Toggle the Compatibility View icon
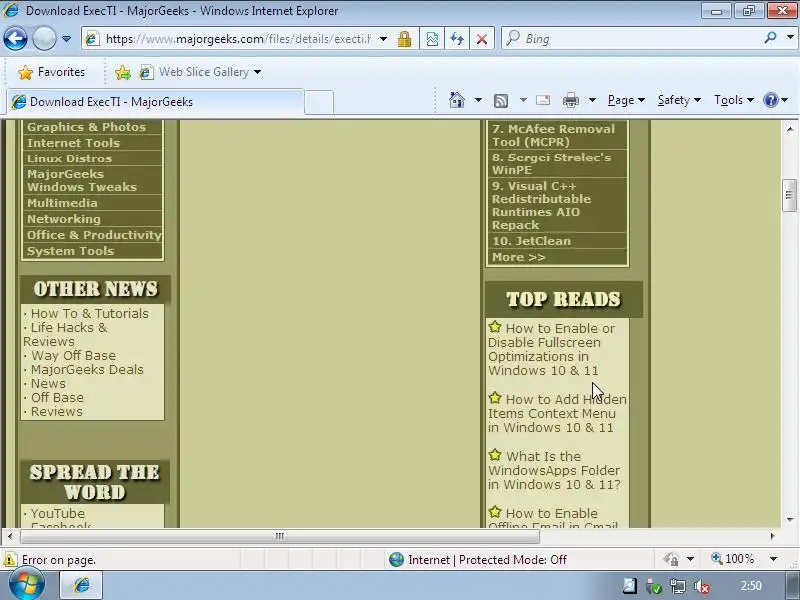Image resolution: width=800 pixels, height=600 pixels. (x=432, y=39)
